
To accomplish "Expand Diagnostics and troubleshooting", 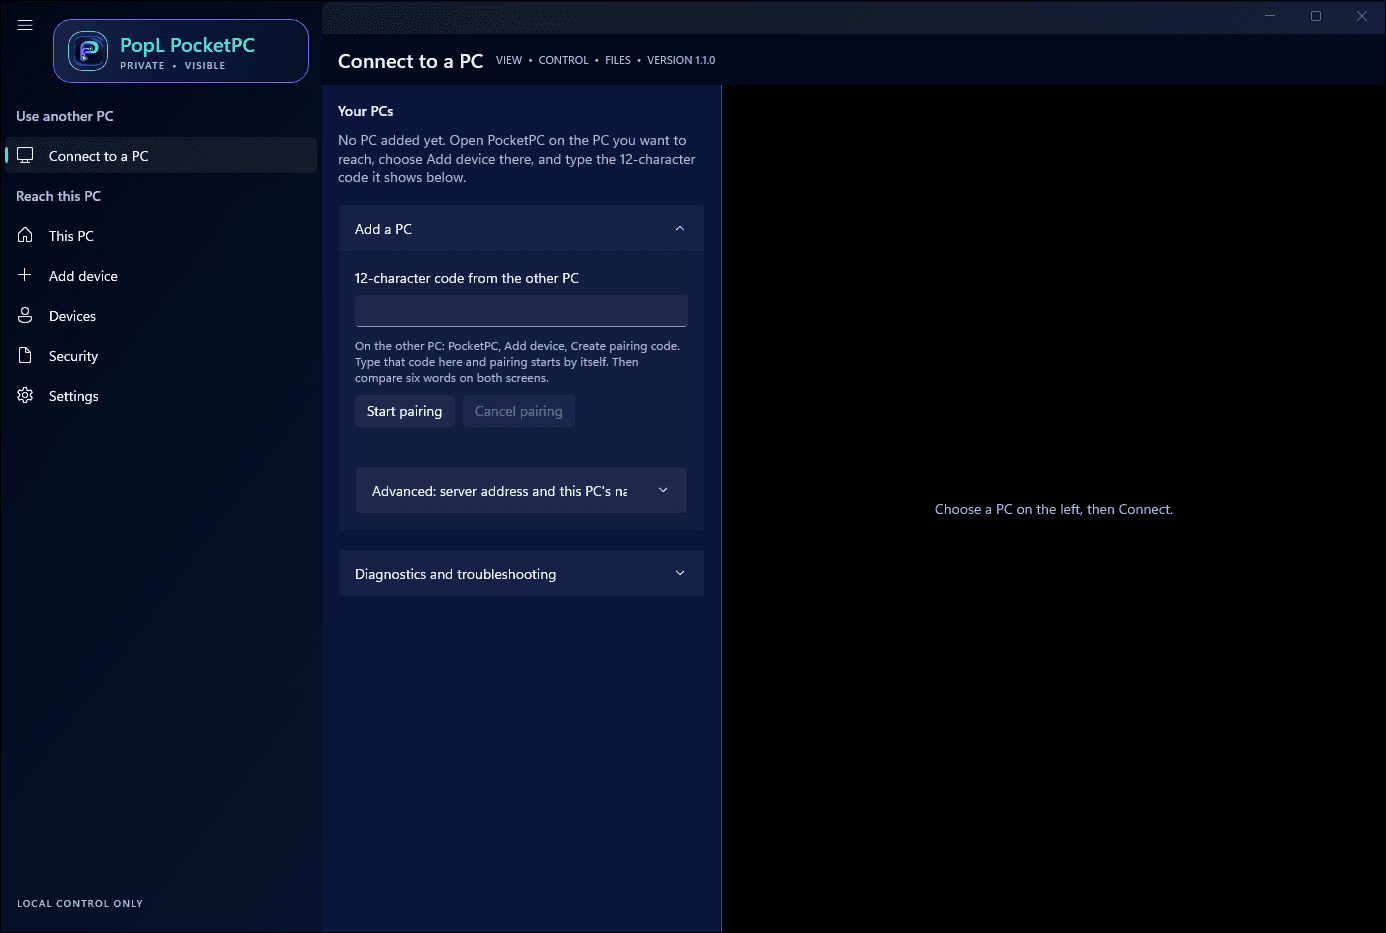I will pos(521,574).
